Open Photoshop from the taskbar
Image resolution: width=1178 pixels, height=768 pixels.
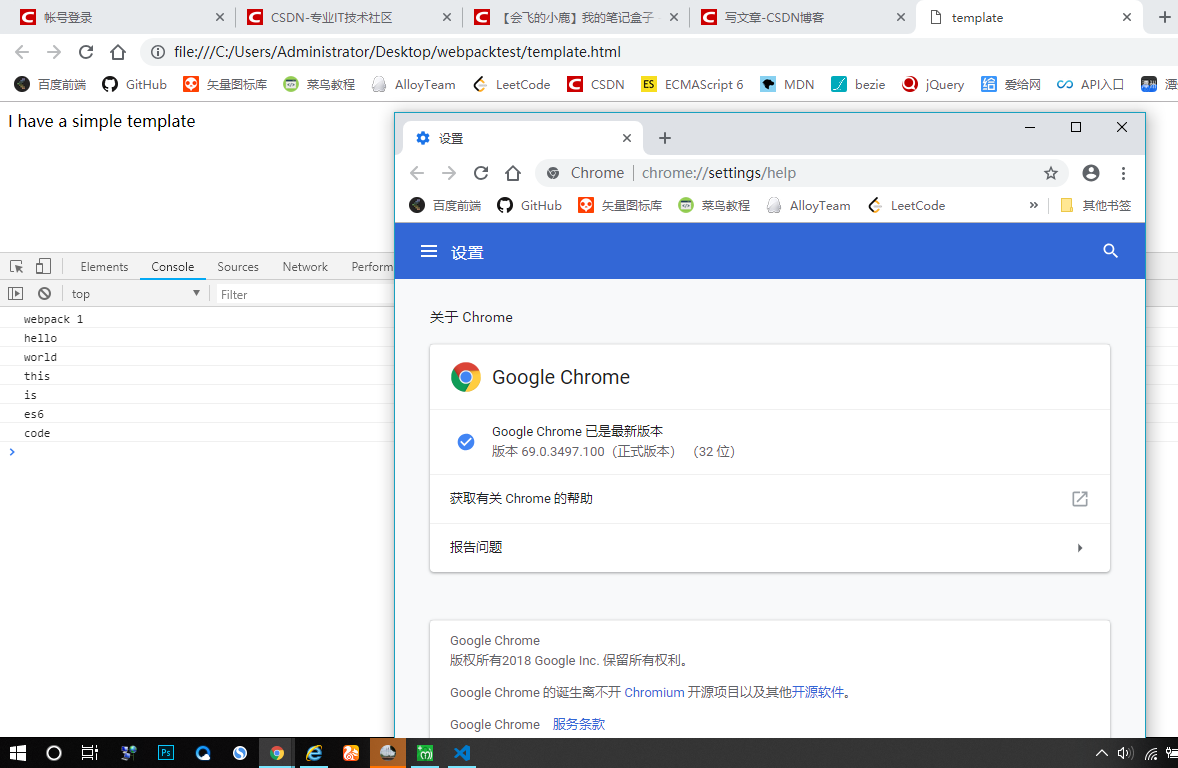point(166,753)
